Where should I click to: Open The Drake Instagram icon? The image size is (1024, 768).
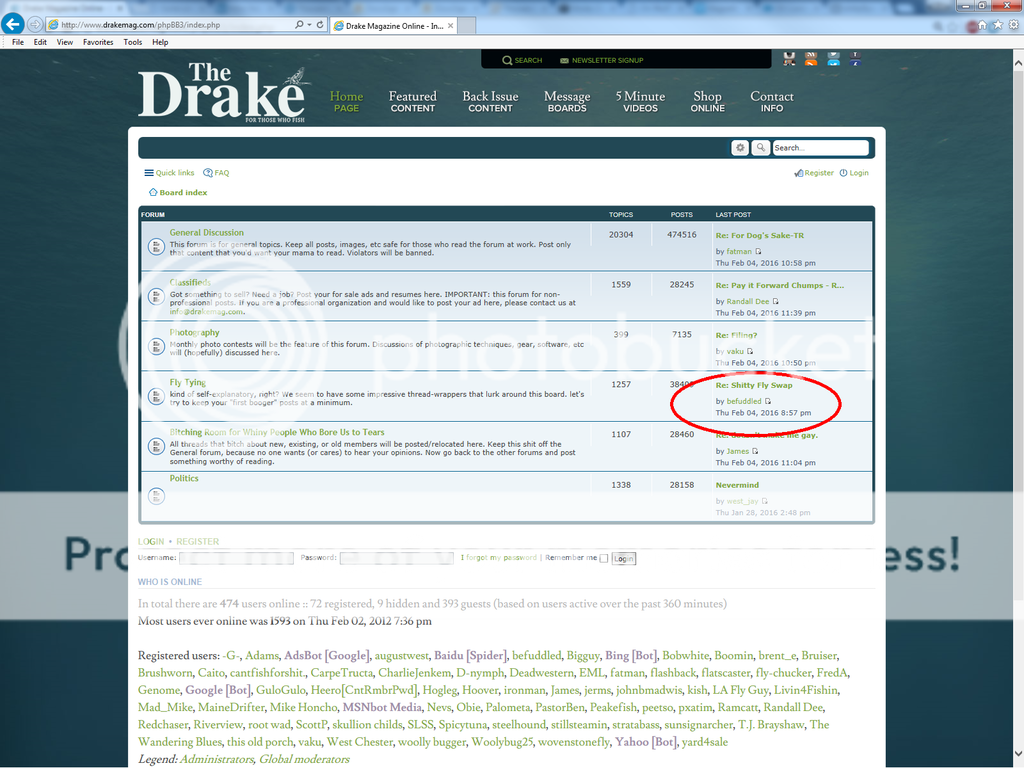click(789, 59)
